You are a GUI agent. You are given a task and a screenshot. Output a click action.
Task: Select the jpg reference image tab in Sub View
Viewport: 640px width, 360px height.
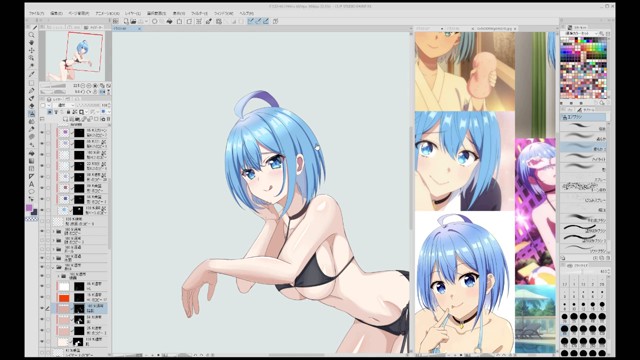pos(494,29)
